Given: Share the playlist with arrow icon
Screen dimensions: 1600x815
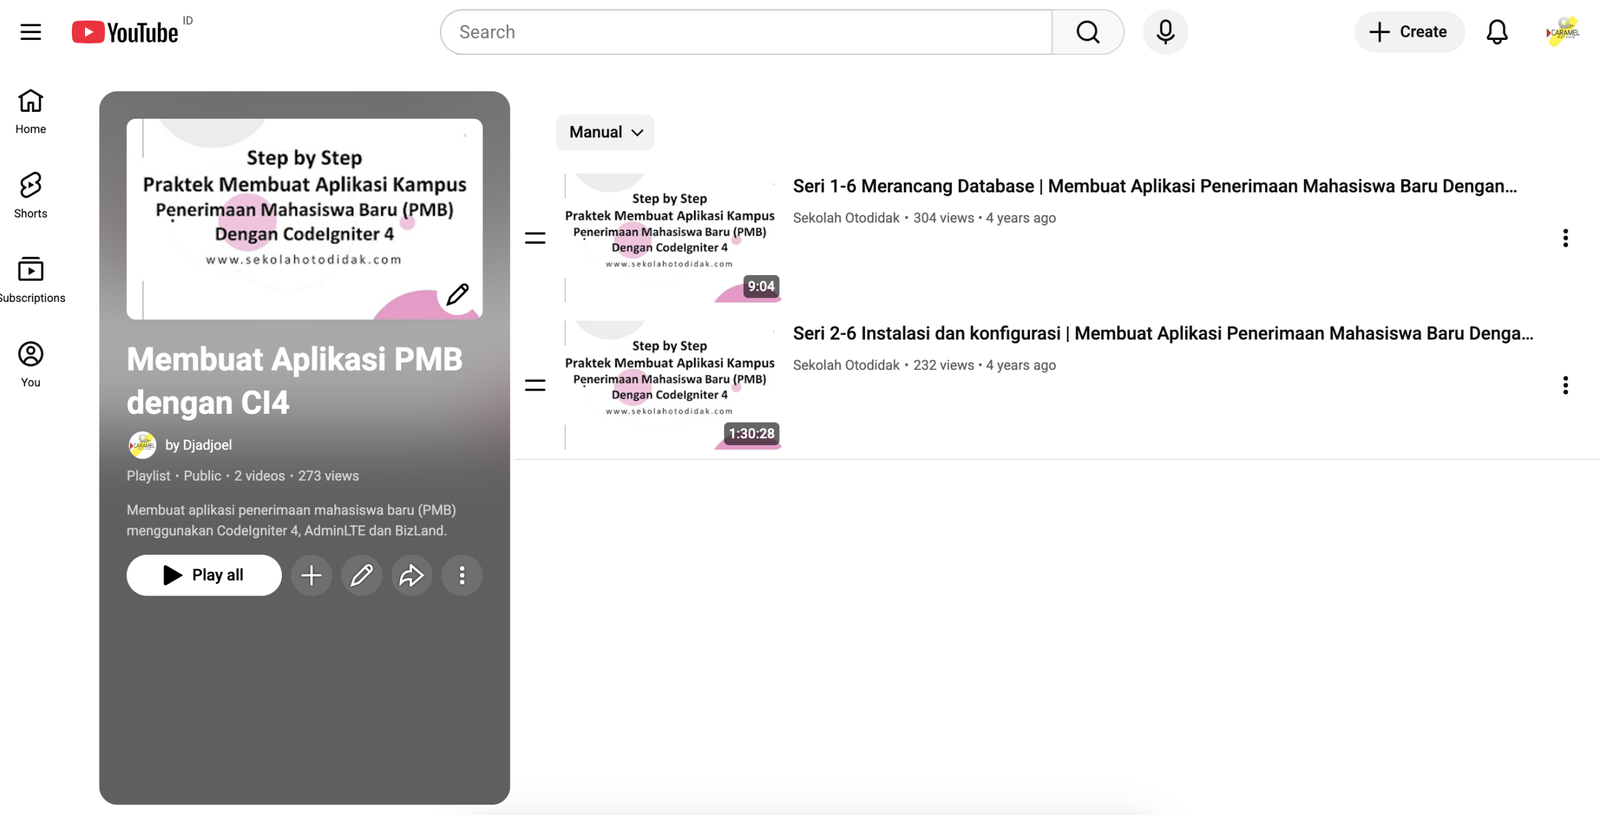Looking at the screenshot, I should click(411, 575).
